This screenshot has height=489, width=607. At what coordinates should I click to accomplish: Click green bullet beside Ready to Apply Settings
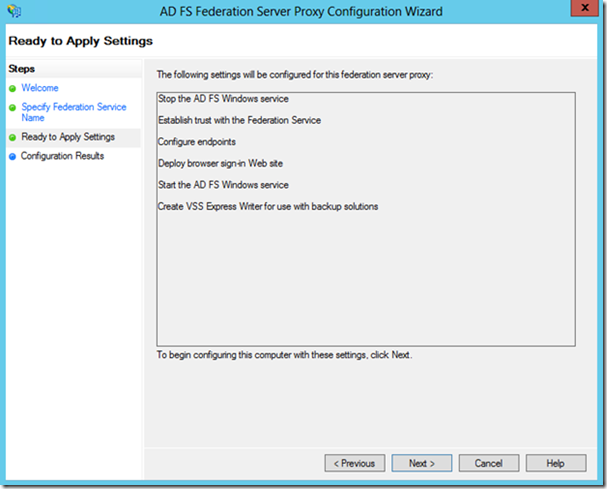coord(12,137)
